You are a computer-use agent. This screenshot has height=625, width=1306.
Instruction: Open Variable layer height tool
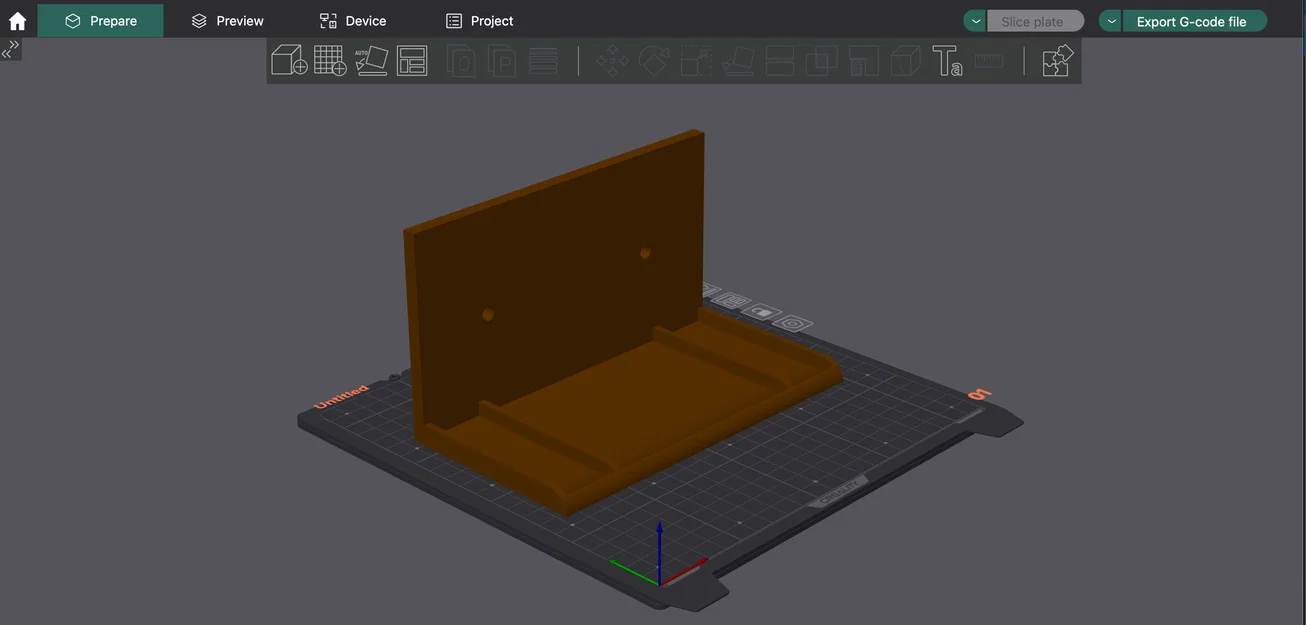click(543, 60)
